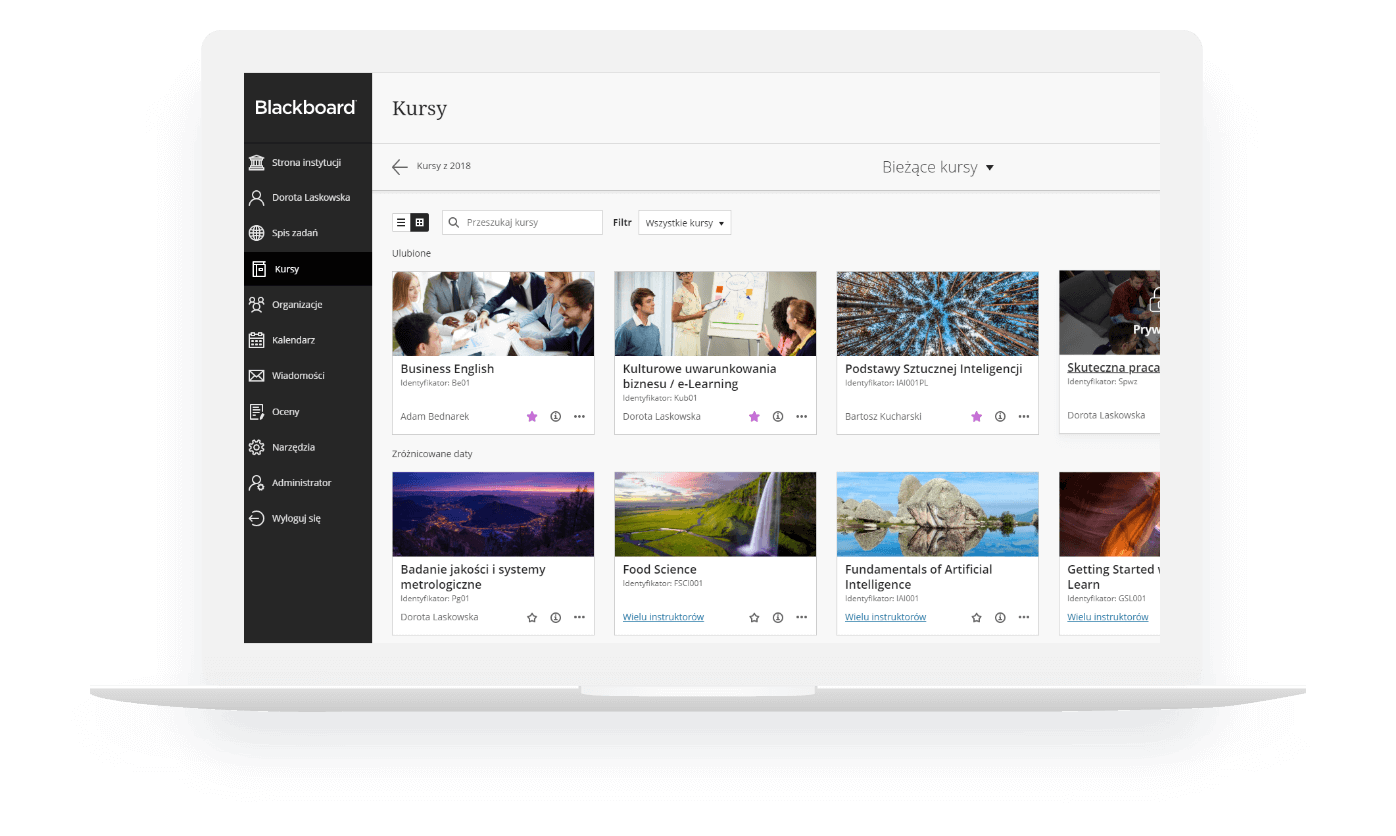Viewport: 1396px width, 836px height.
Task: Open Administrator person icon
Action: coord(257,483)
